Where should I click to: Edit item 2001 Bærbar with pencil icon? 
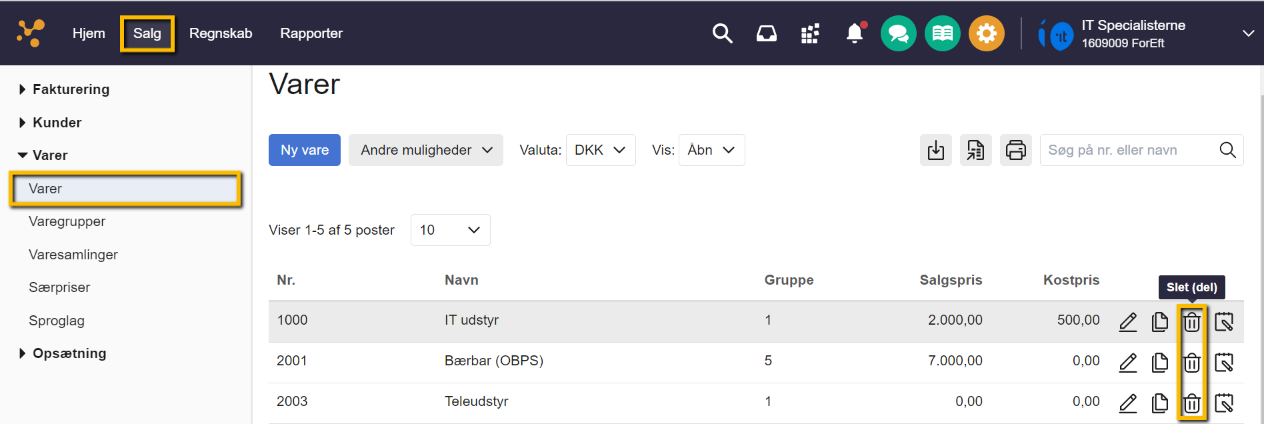click(x=1128, y=362)
